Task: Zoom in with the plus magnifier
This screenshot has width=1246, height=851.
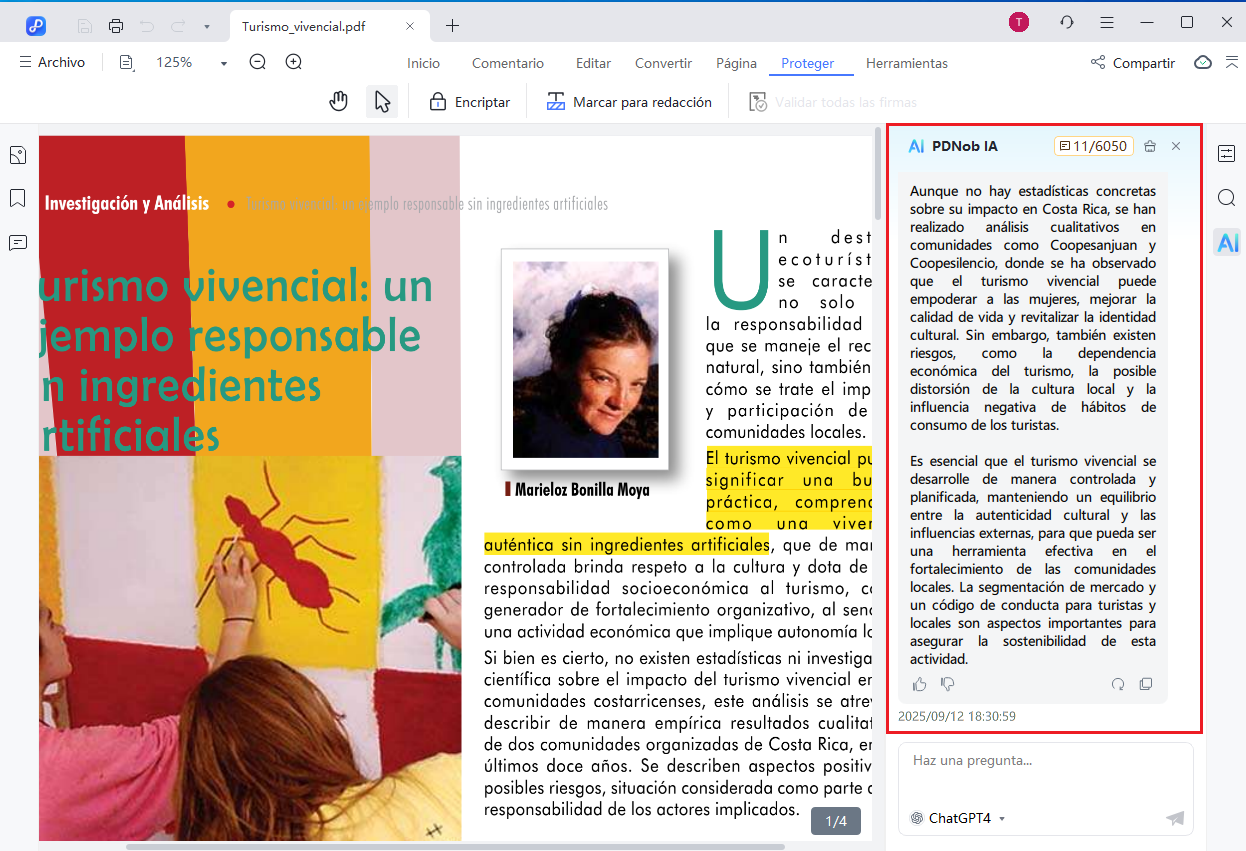Action: [x=293, y=62]
